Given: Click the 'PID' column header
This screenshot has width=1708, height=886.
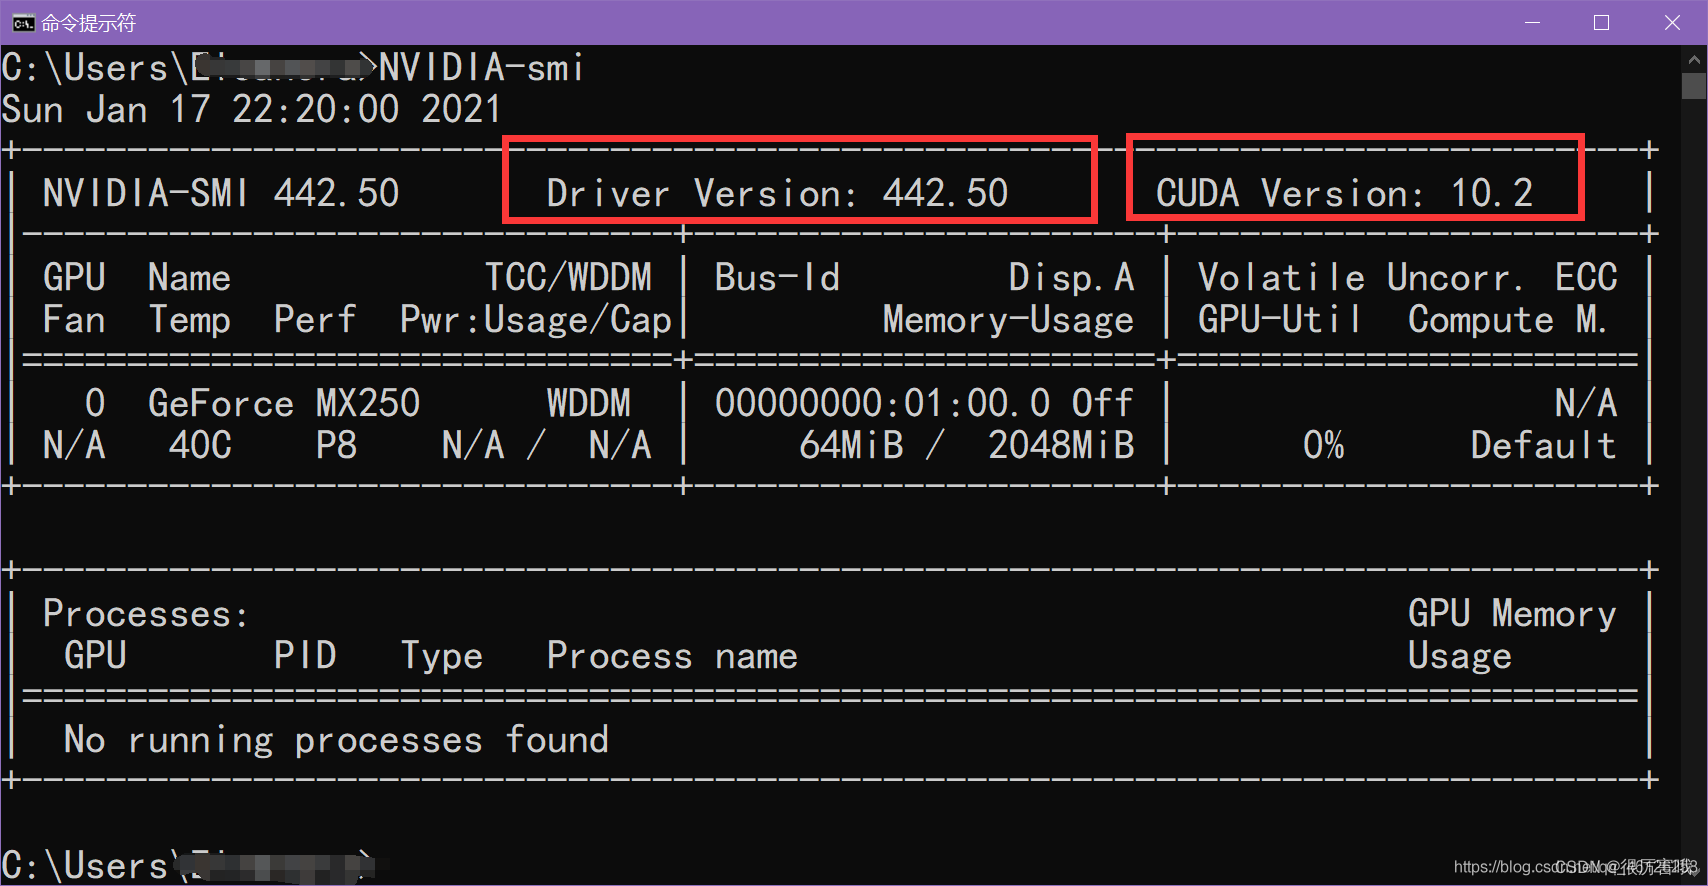Looking at the screenshot, I should pos(305,655).
